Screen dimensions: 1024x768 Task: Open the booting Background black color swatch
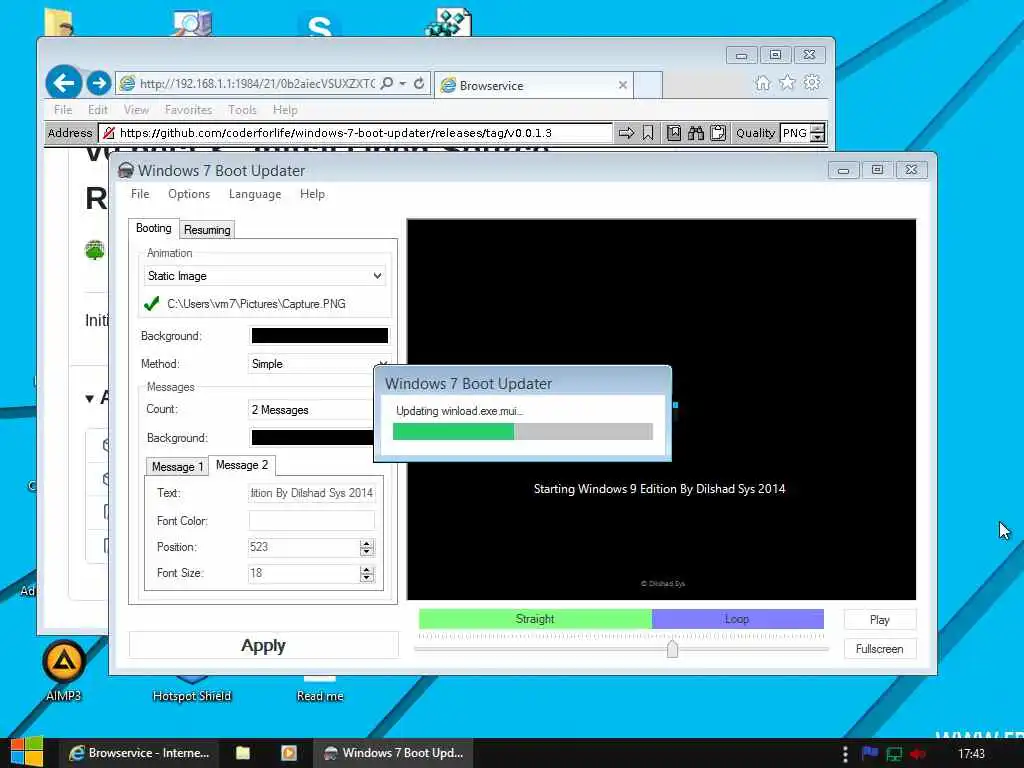(x=319, y=336)
